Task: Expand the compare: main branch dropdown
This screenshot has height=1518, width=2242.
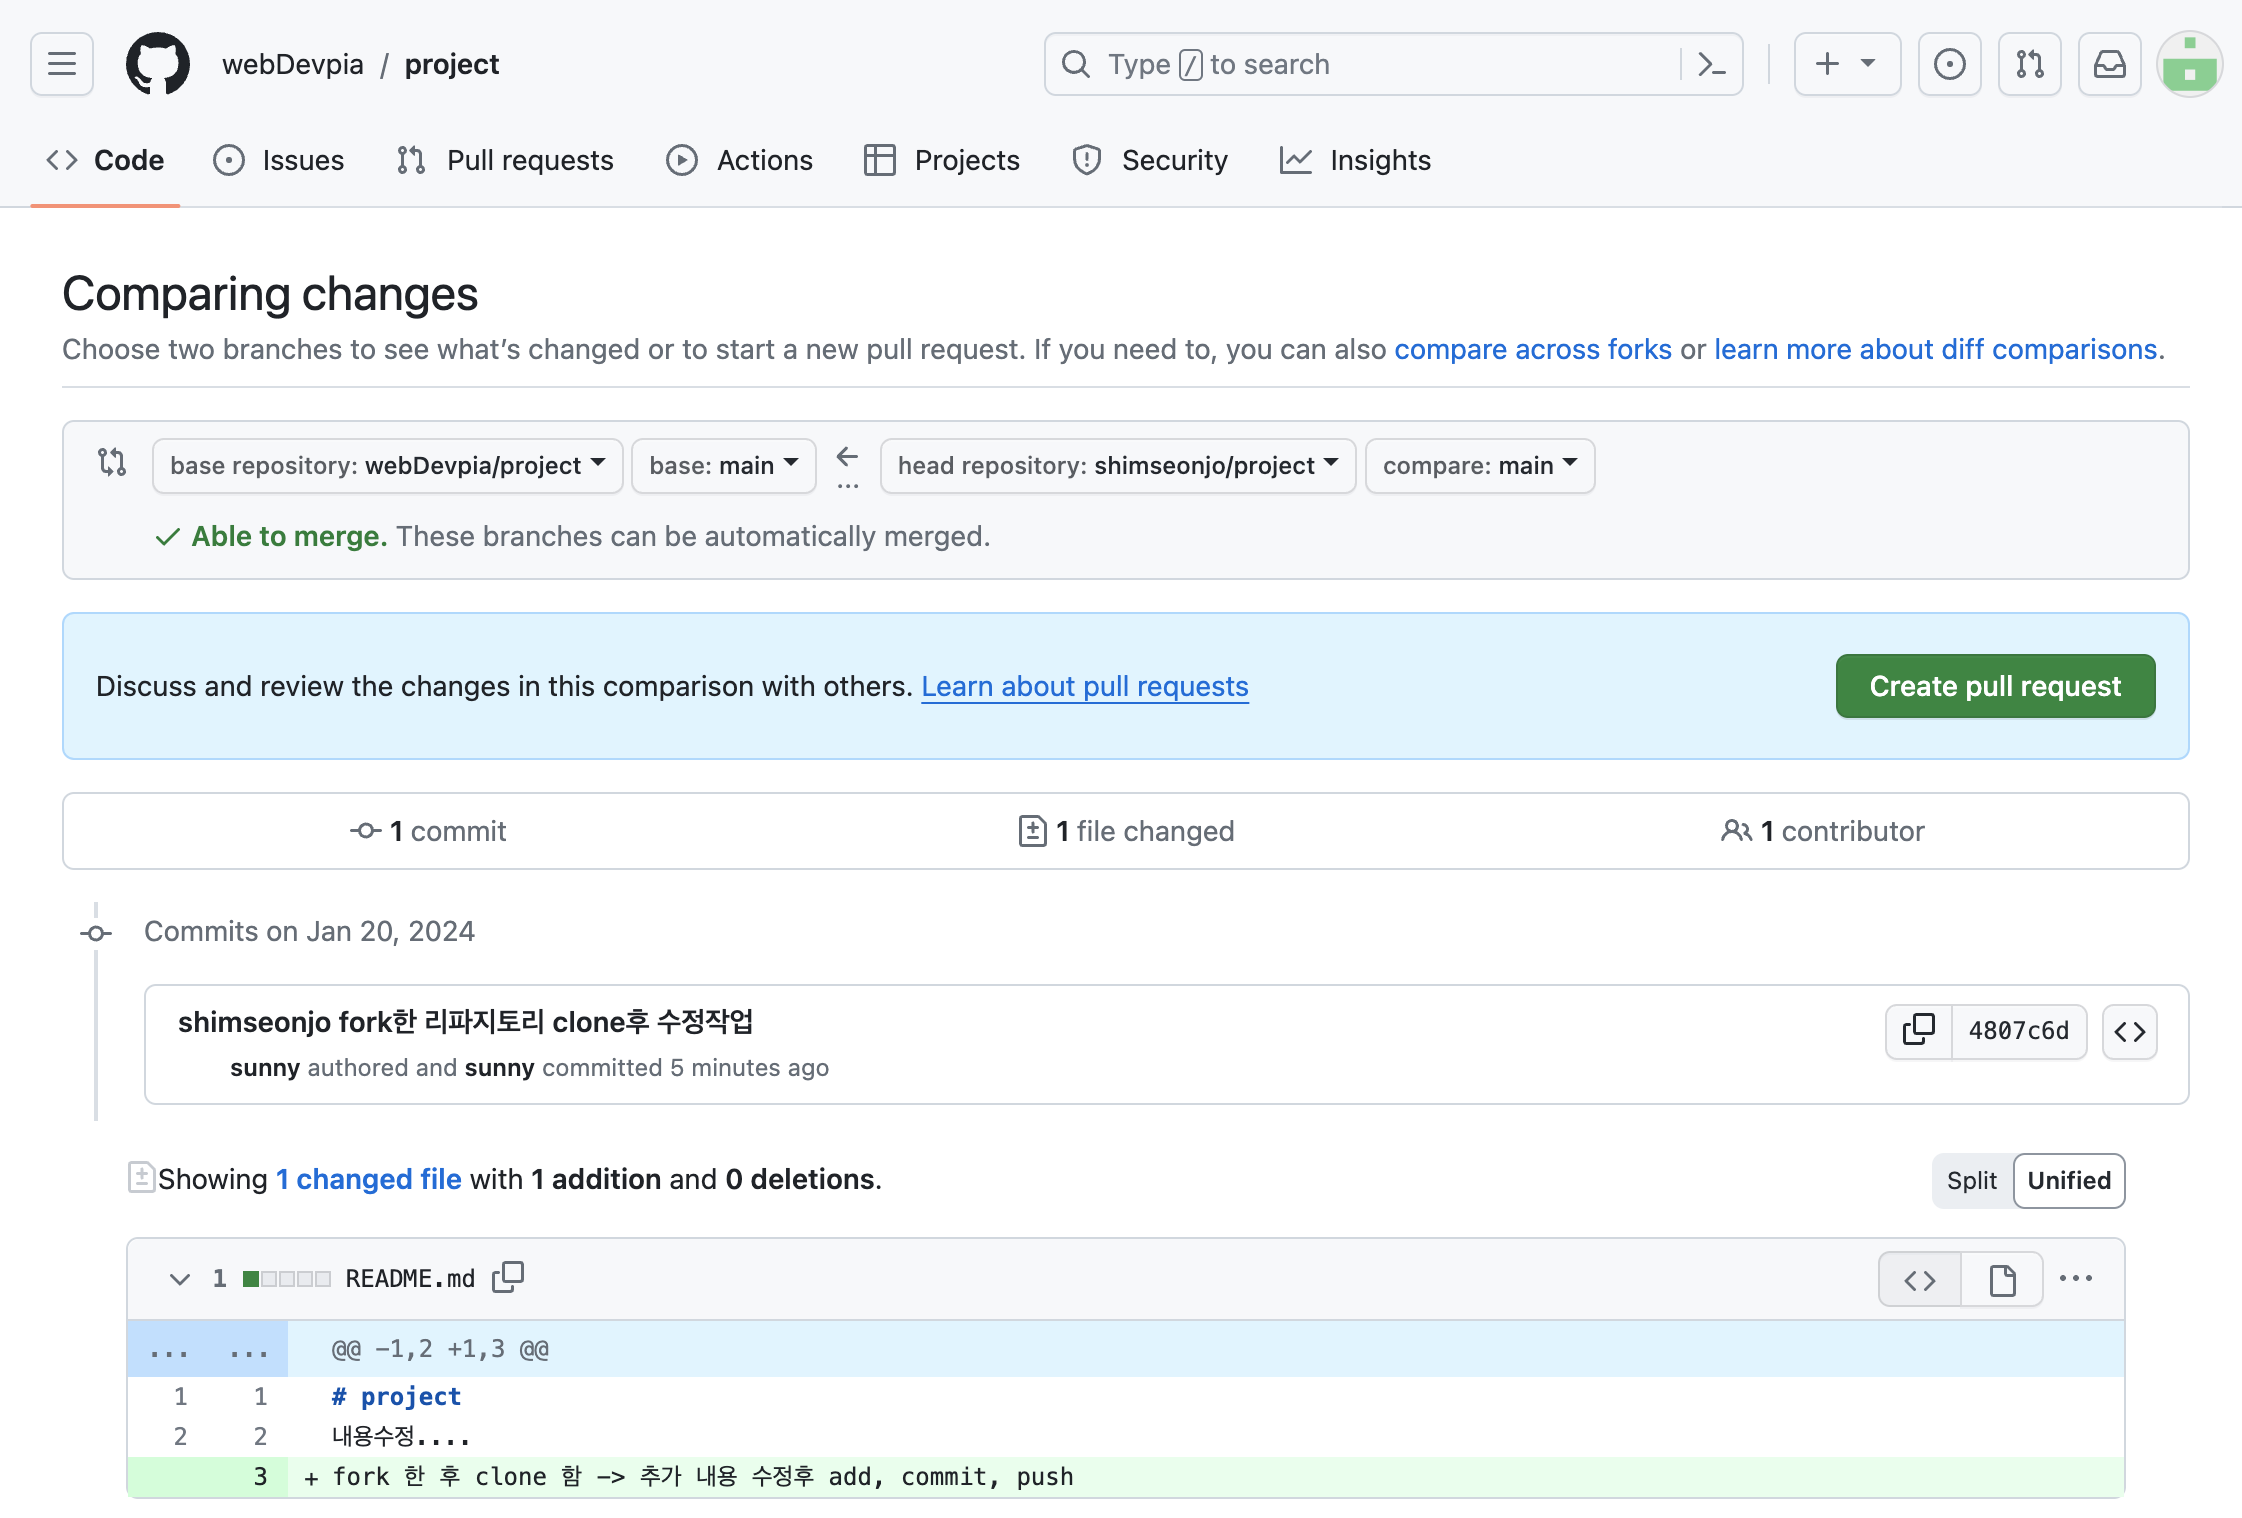Action: [x=1479, y=465]
